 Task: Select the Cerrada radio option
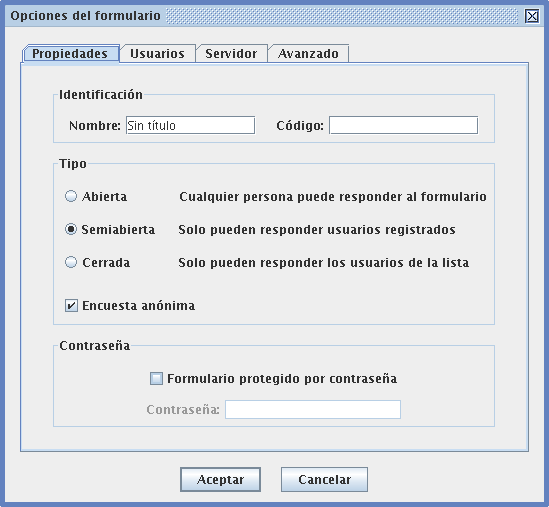click(71, 262)
